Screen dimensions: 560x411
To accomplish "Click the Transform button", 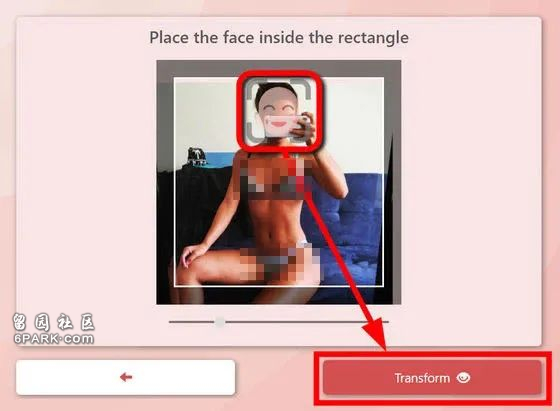I will tap(432, 378).
